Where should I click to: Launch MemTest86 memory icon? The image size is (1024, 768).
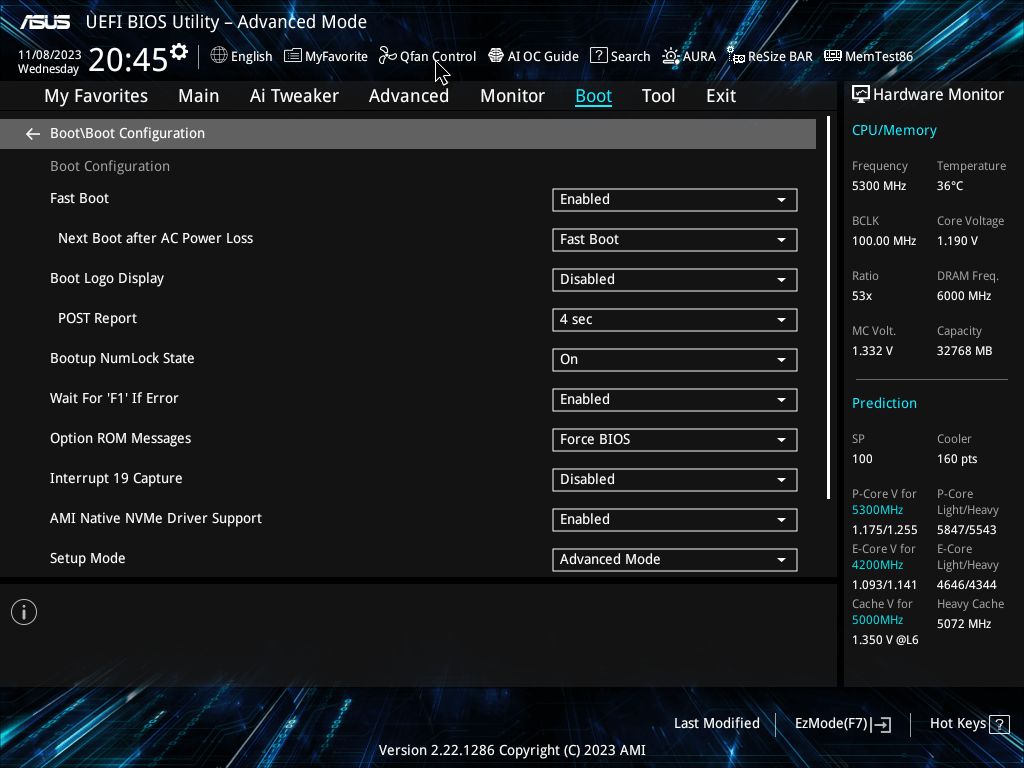click(x=833, y=56)
